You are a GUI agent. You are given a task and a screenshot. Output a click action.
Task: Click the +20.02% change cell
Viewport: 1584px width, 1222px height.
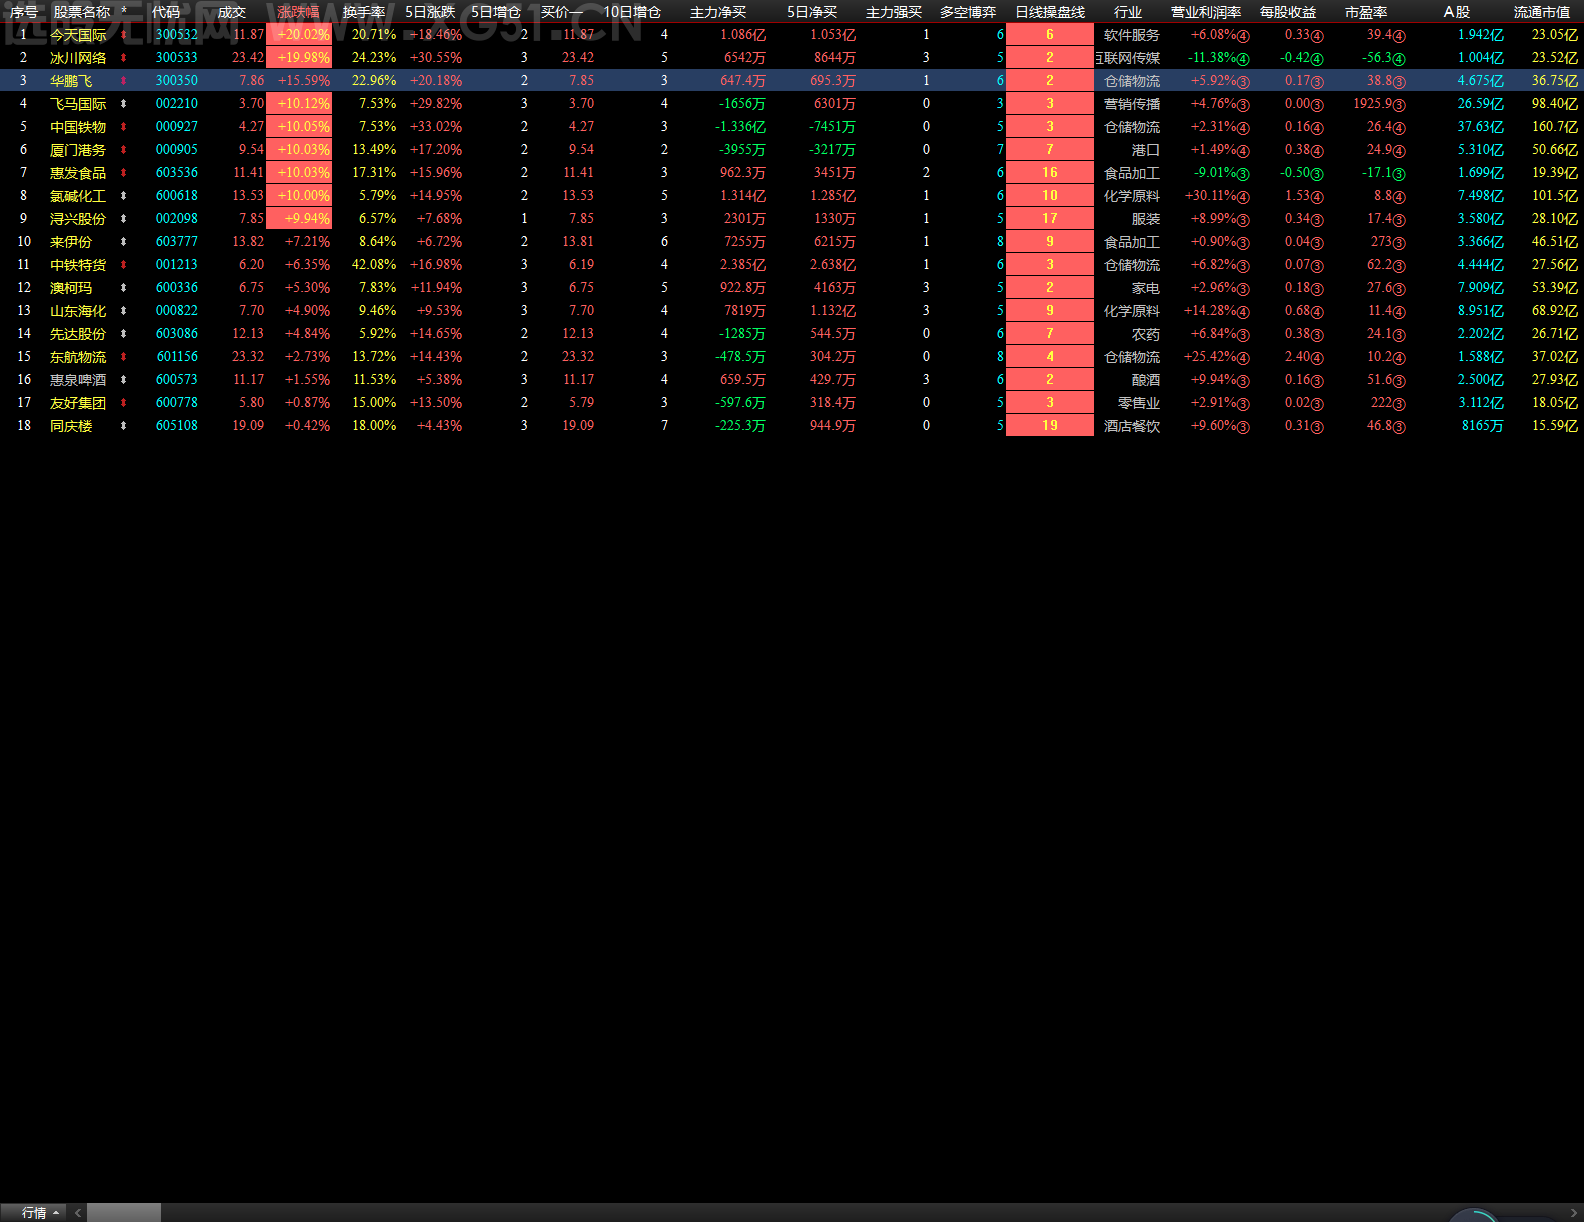[x=299, y=35]
